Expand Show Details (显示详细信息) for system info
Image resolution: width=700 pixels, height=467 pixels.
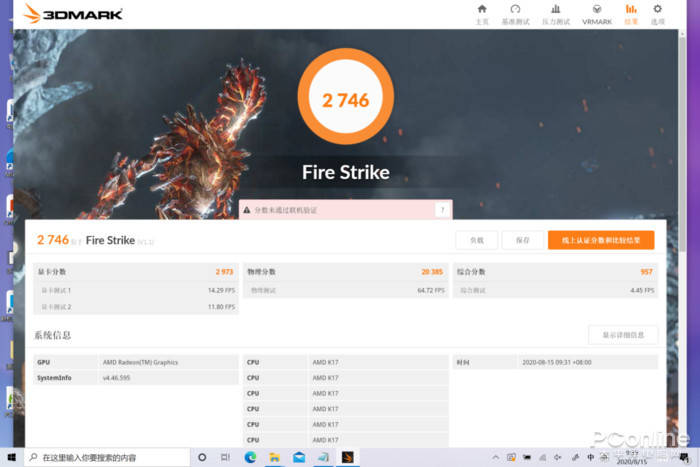623,335
